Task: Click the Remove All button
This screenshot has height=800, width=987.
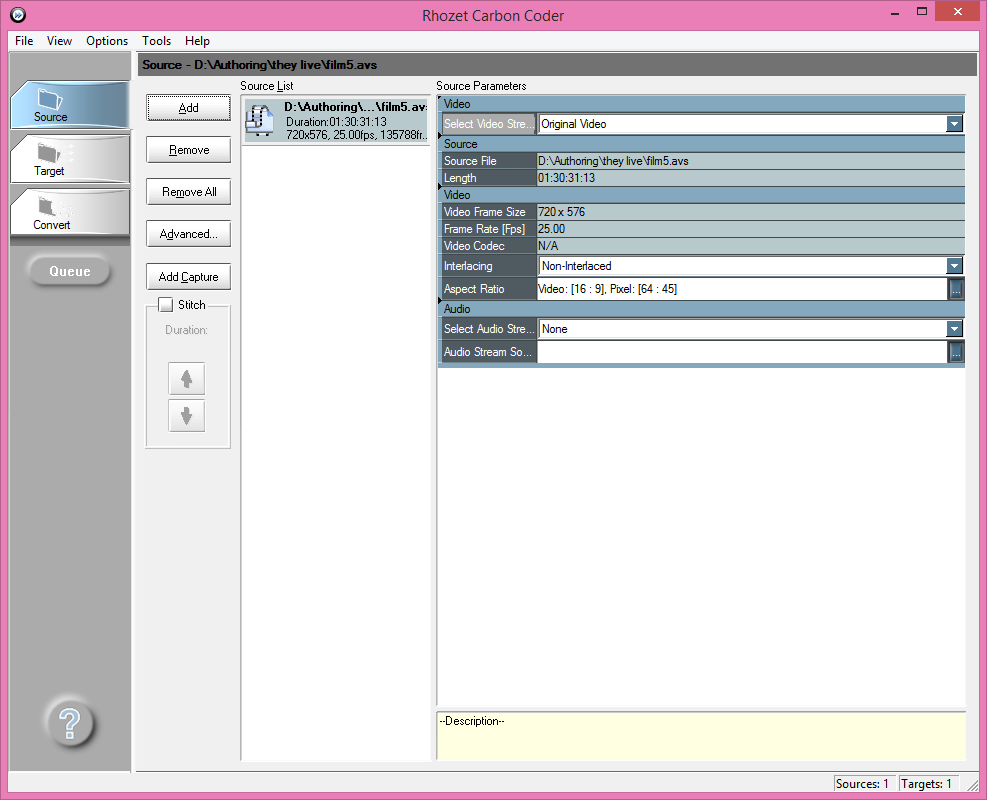Action: point(188,192)
